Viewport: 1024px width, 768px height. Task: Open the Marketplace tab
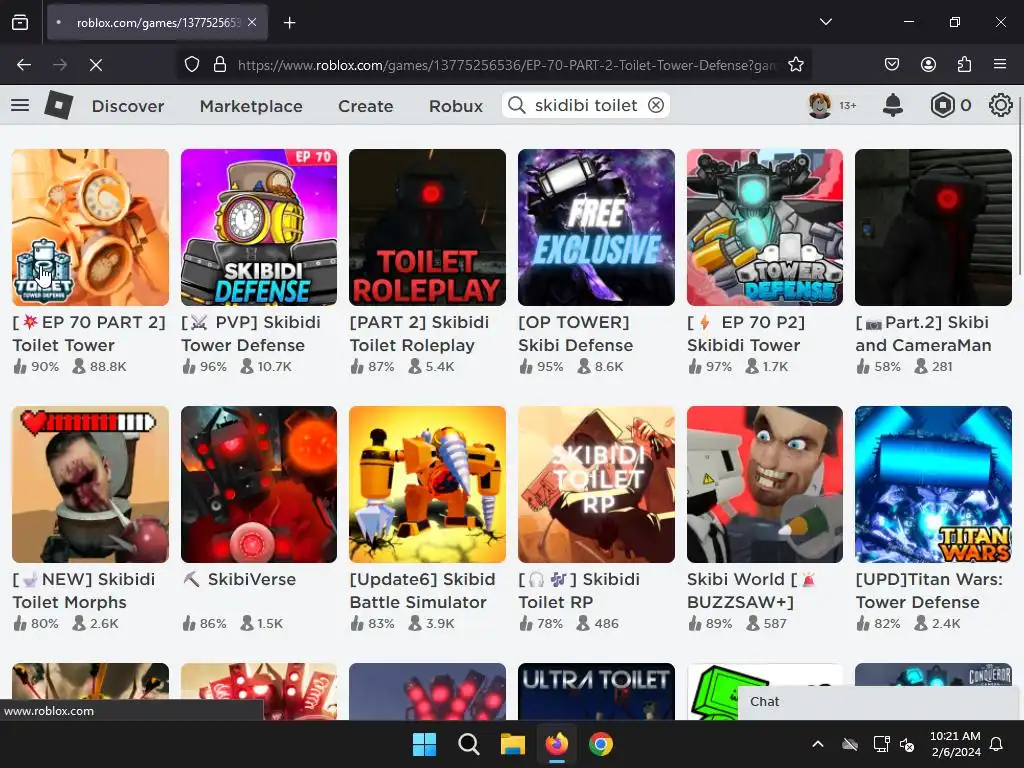[251, 106]
